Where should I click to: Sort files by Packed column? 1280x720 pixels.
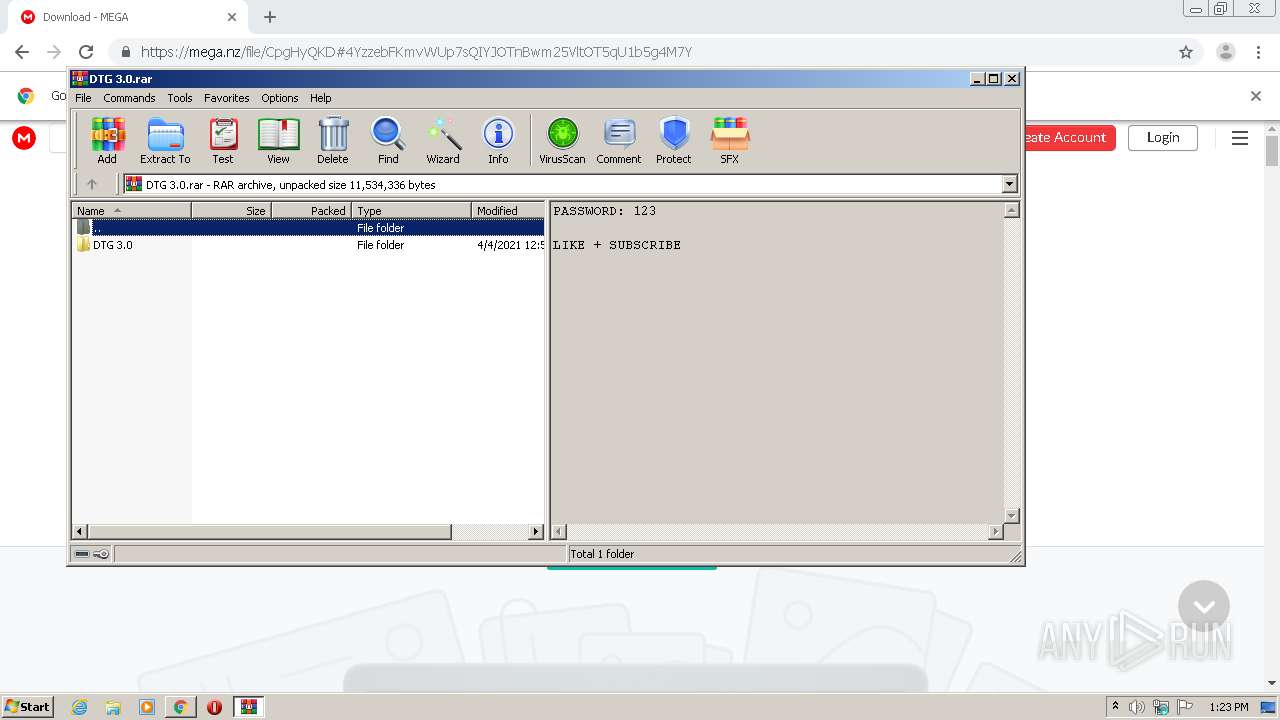[x=311, y=211]
